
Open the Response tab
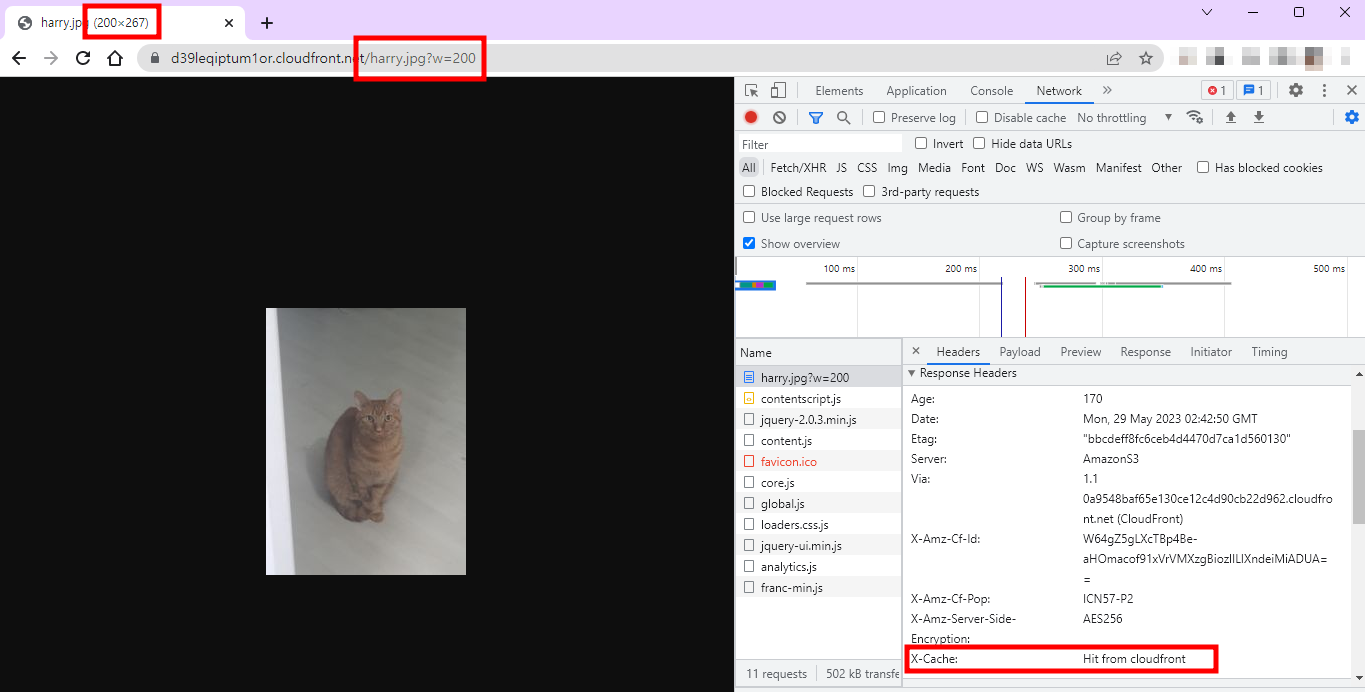click(1145, 352)
